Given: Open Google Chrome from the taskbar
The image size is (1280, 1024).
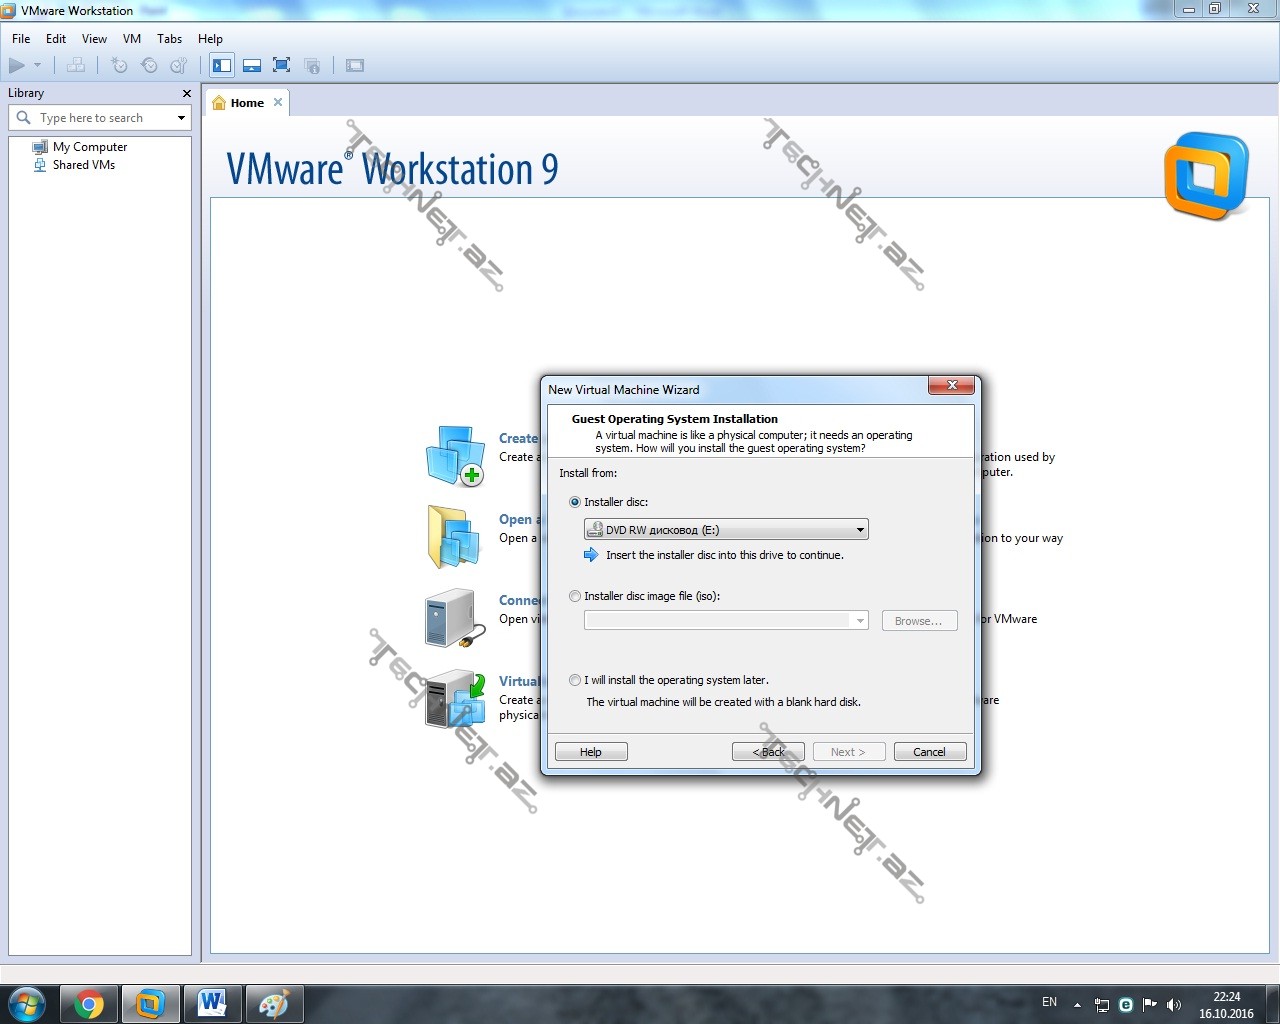Looking at the screenshot, I should click(x=89, y=1004).
